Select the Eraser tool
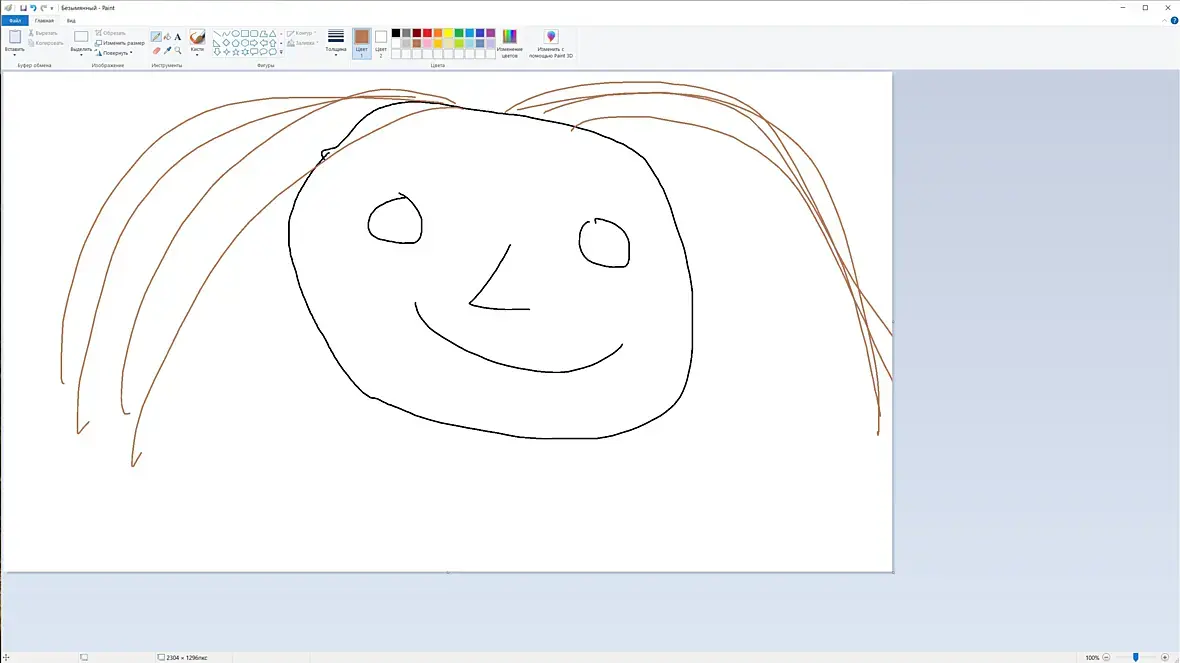The width and height of the screenshot is (1180, 663). tap(157, 50)
